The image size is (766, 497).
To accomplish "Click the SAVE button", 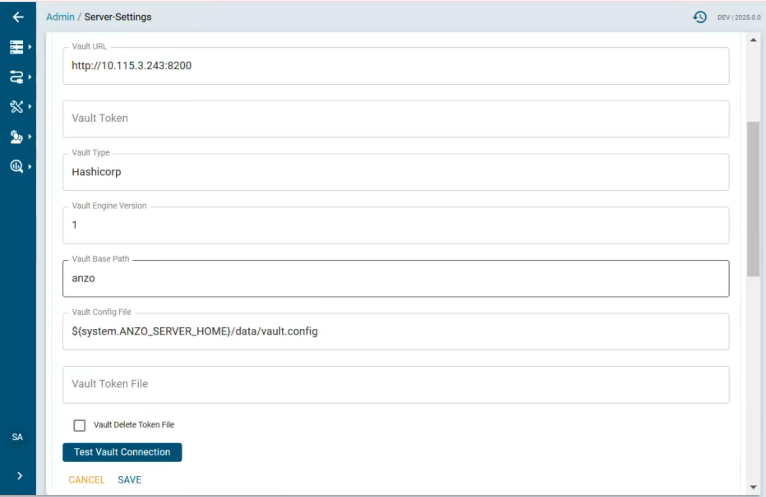I will coord(129,480).
